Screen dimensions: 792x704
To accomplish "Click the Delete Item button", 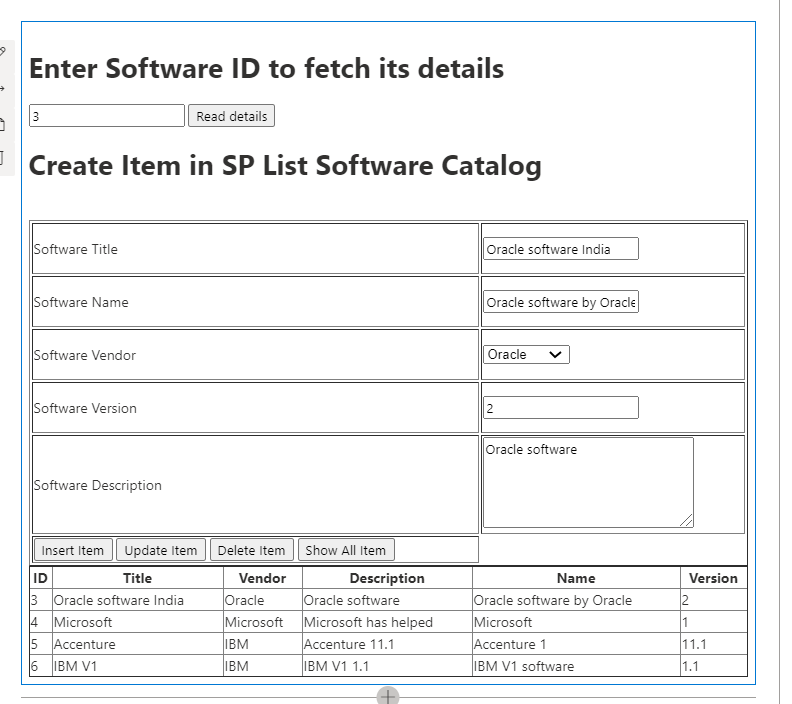I will (x=252, y=550).
